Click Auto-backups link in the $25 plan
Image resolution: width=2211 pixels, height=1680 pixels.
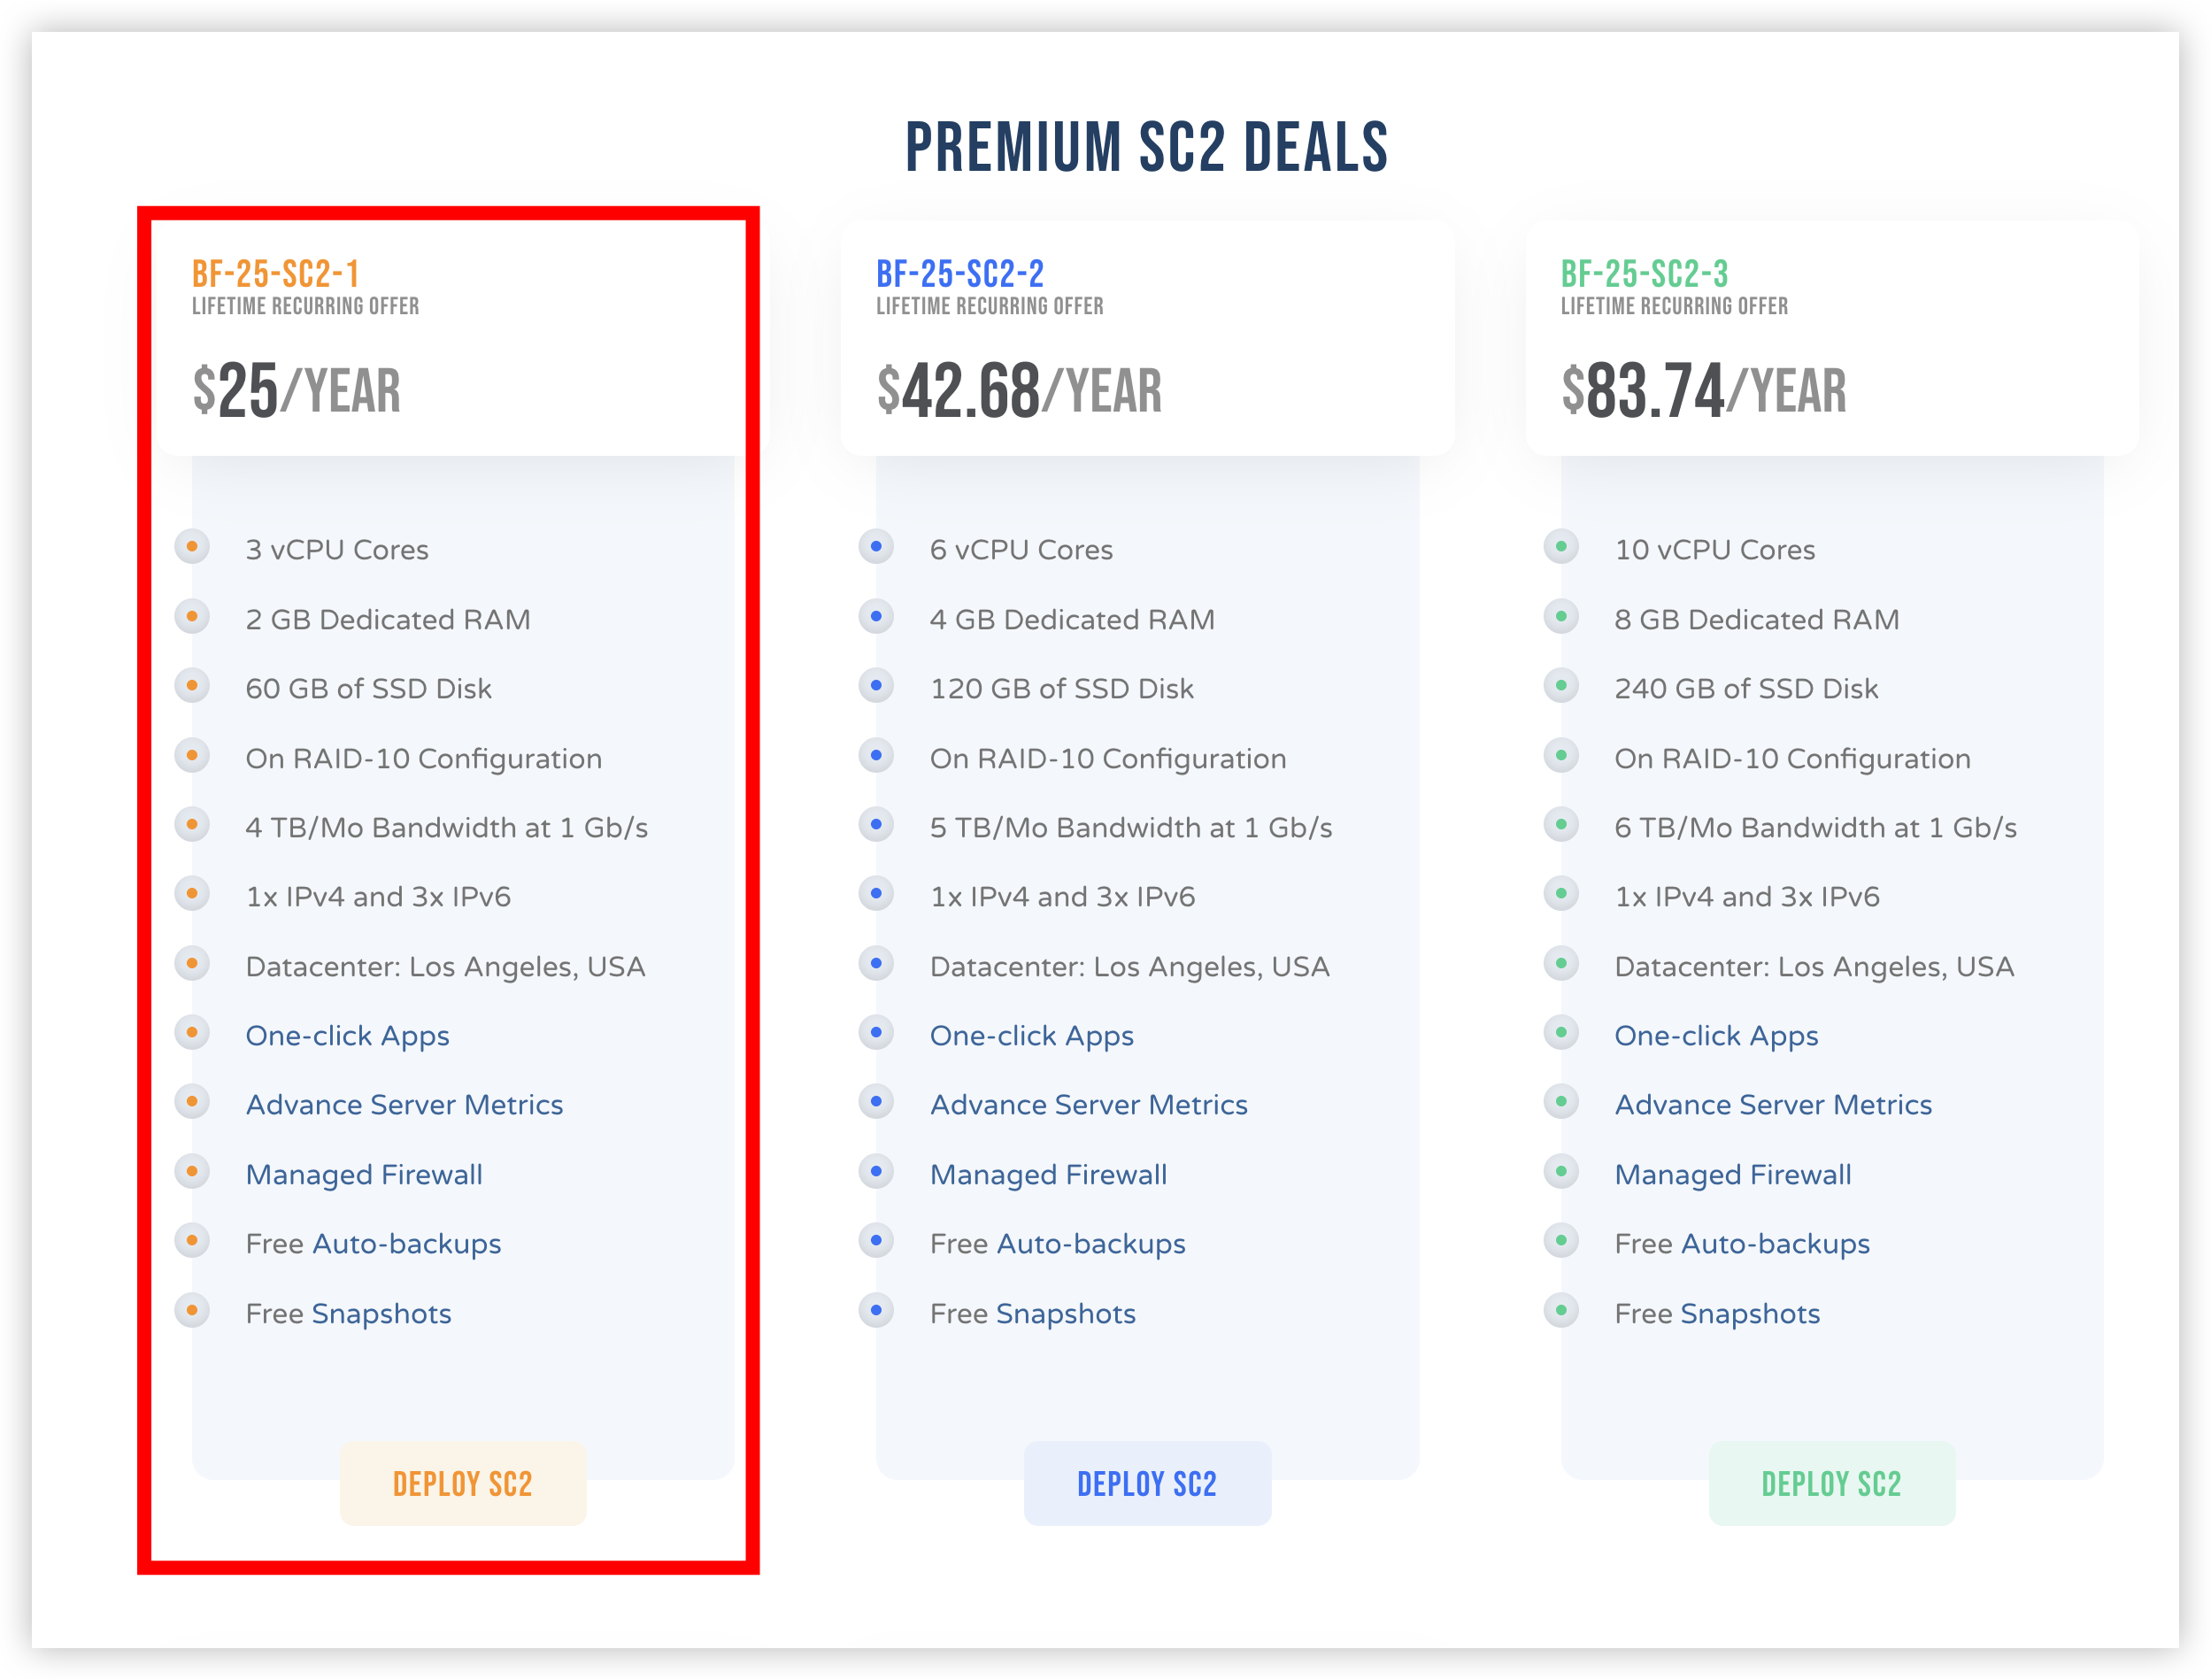[406, 1243]
